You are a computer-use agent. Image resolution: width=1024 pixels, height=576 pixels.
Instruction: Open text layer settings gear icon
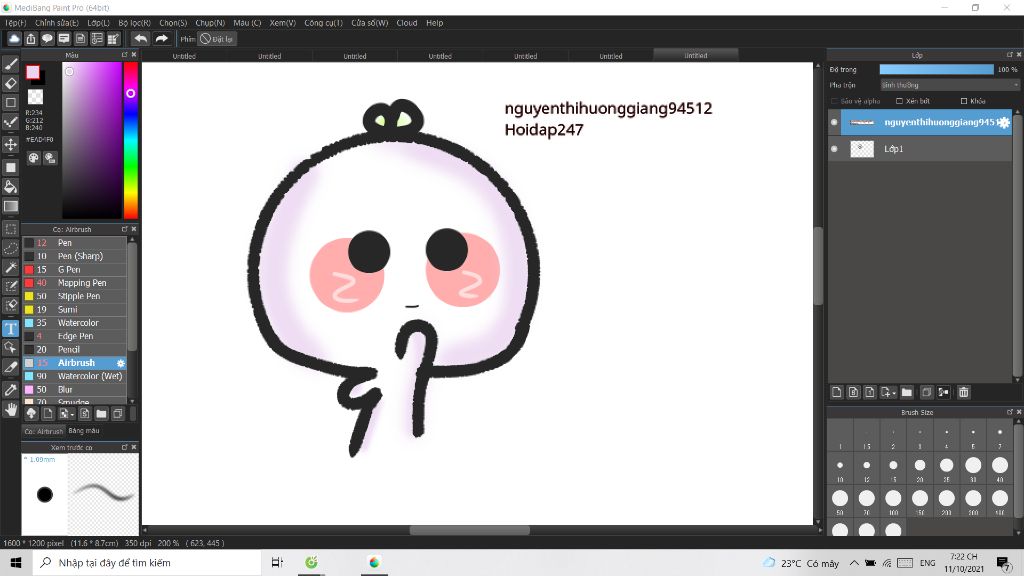point(1004,122)
